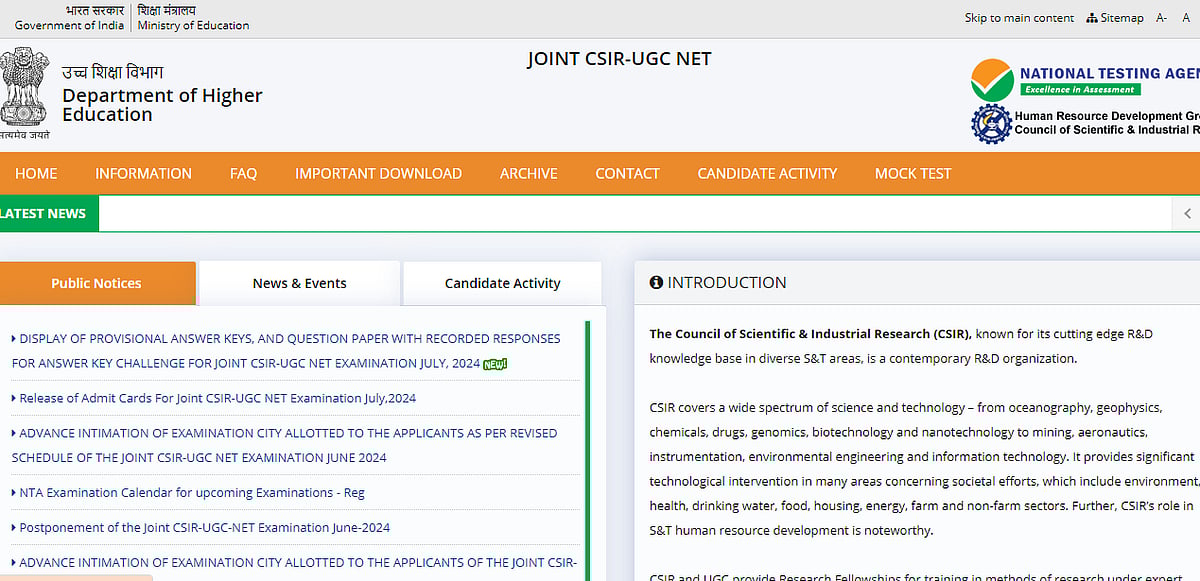This screenshot has height=581, width=1200.
Task: Select the Public Notices tab
Action: click(x=96, y=283)
